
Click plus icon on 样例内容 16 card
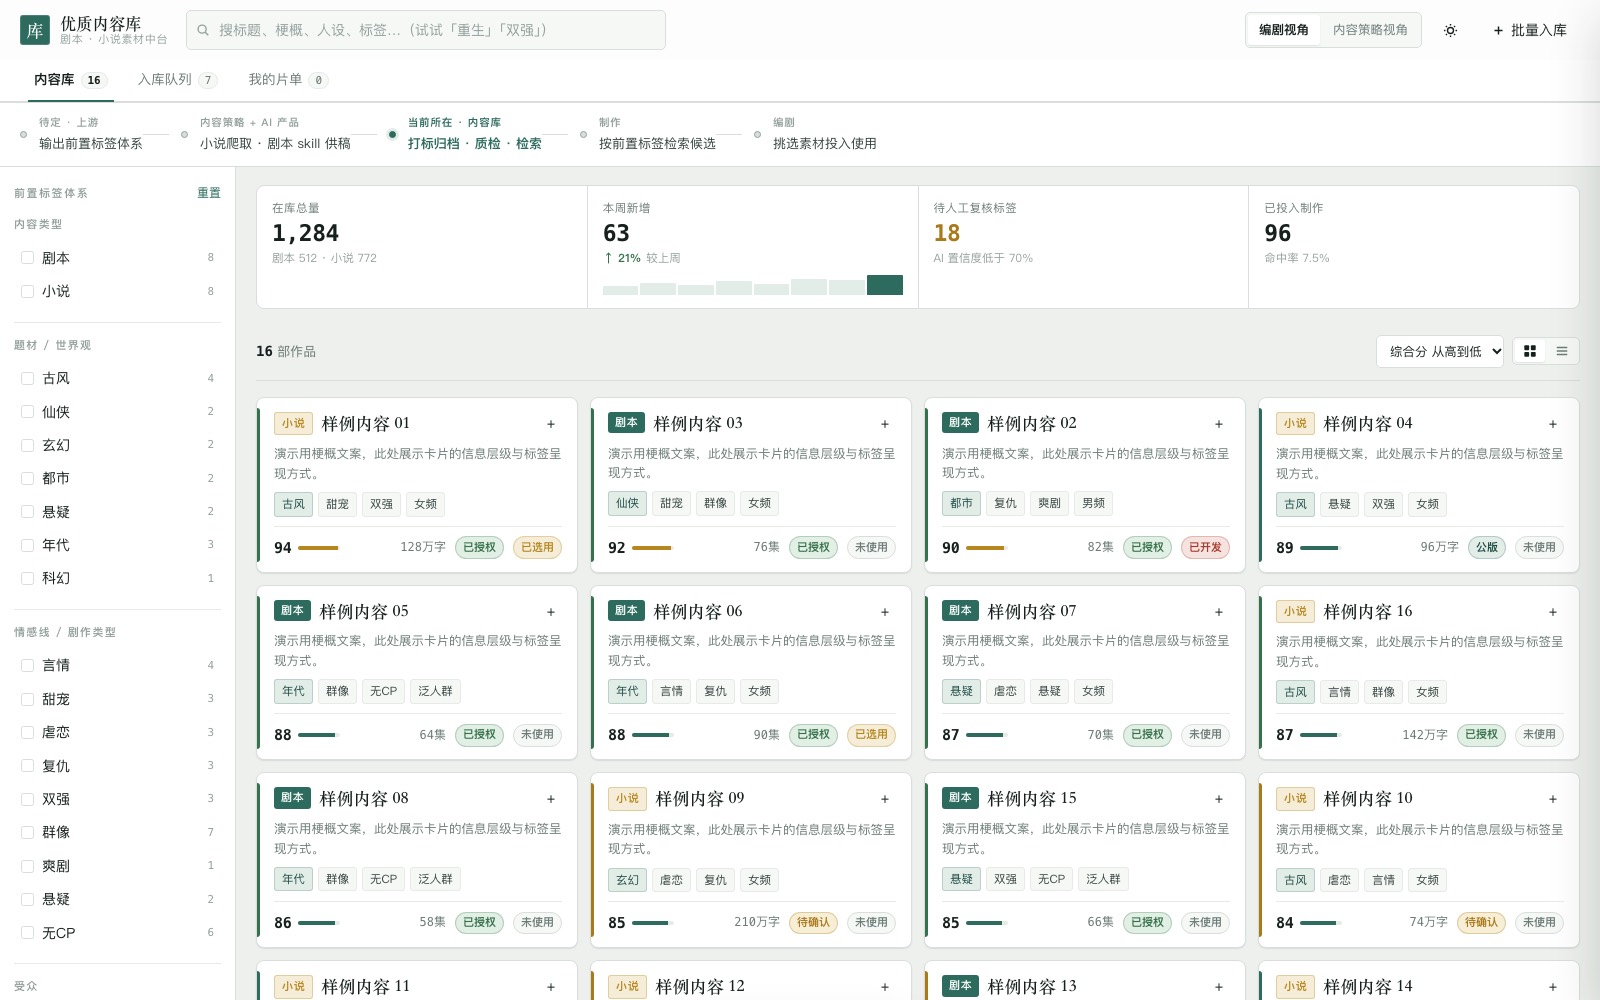click(1553, 612)
